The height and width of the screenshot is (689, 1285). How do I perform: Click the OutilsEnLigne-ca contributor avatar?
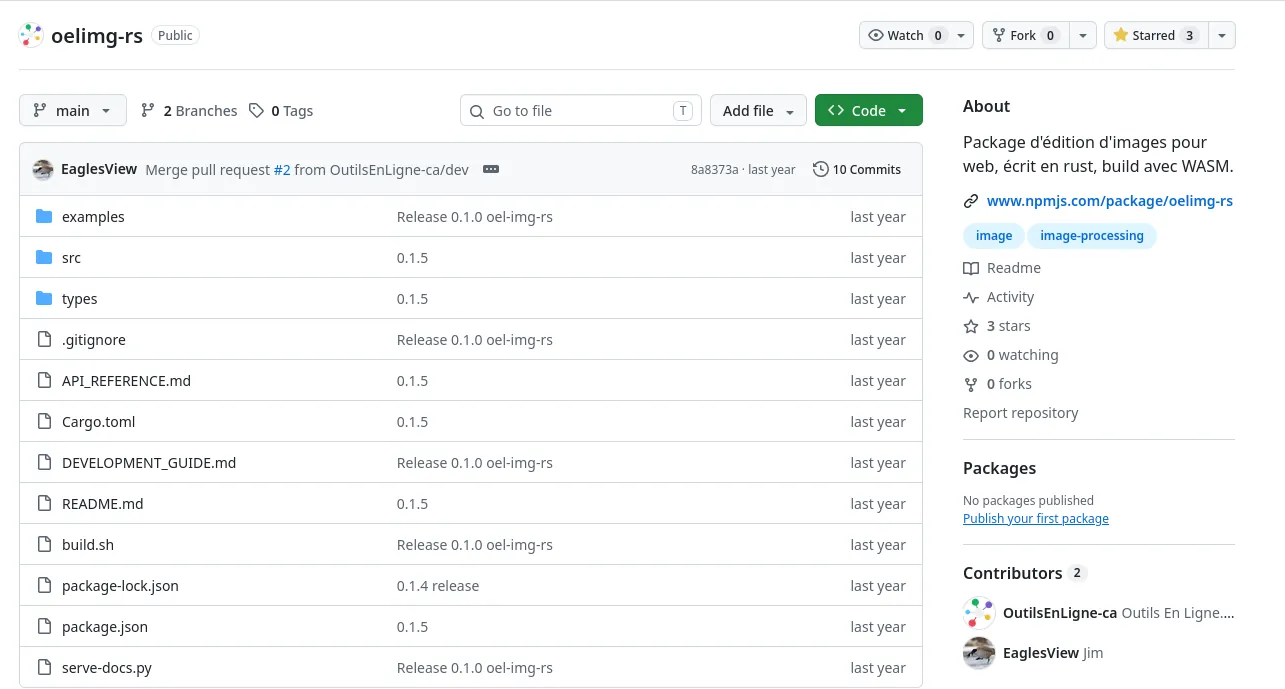[x=979, y=613]
